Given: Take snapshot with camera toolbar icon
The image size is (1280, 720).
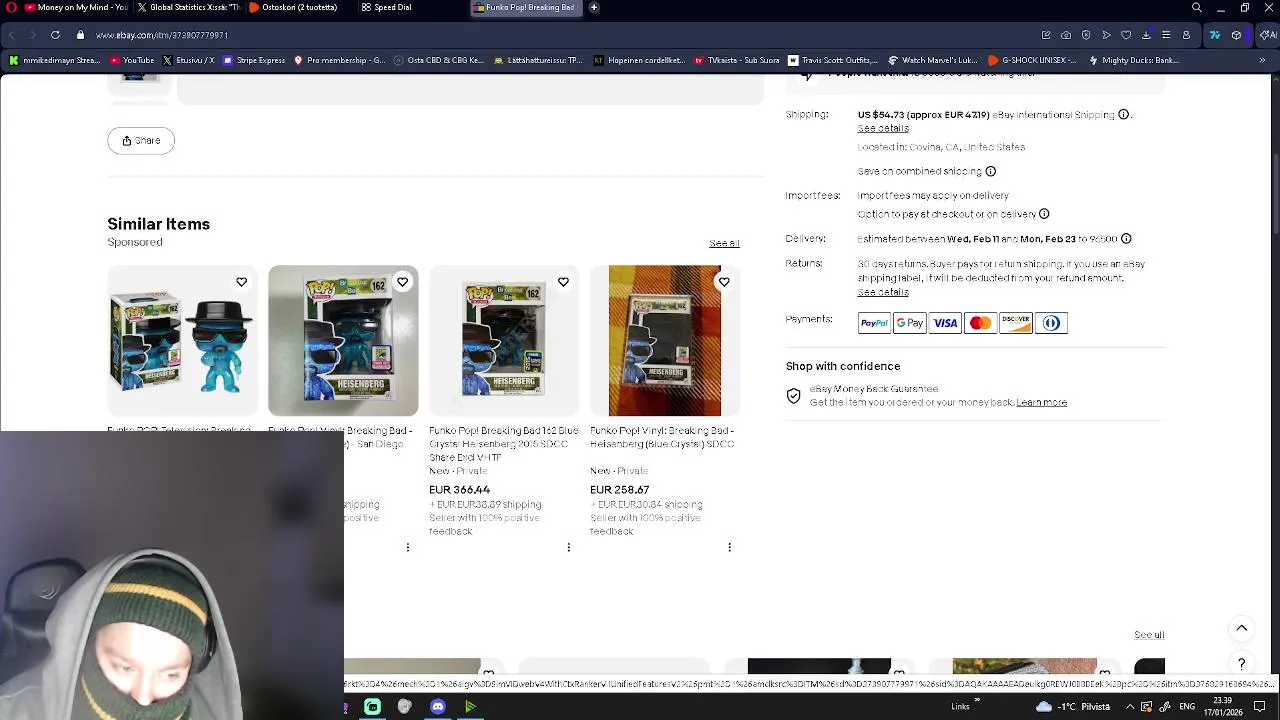Looking at the screenshot, I should [1066, 35].
